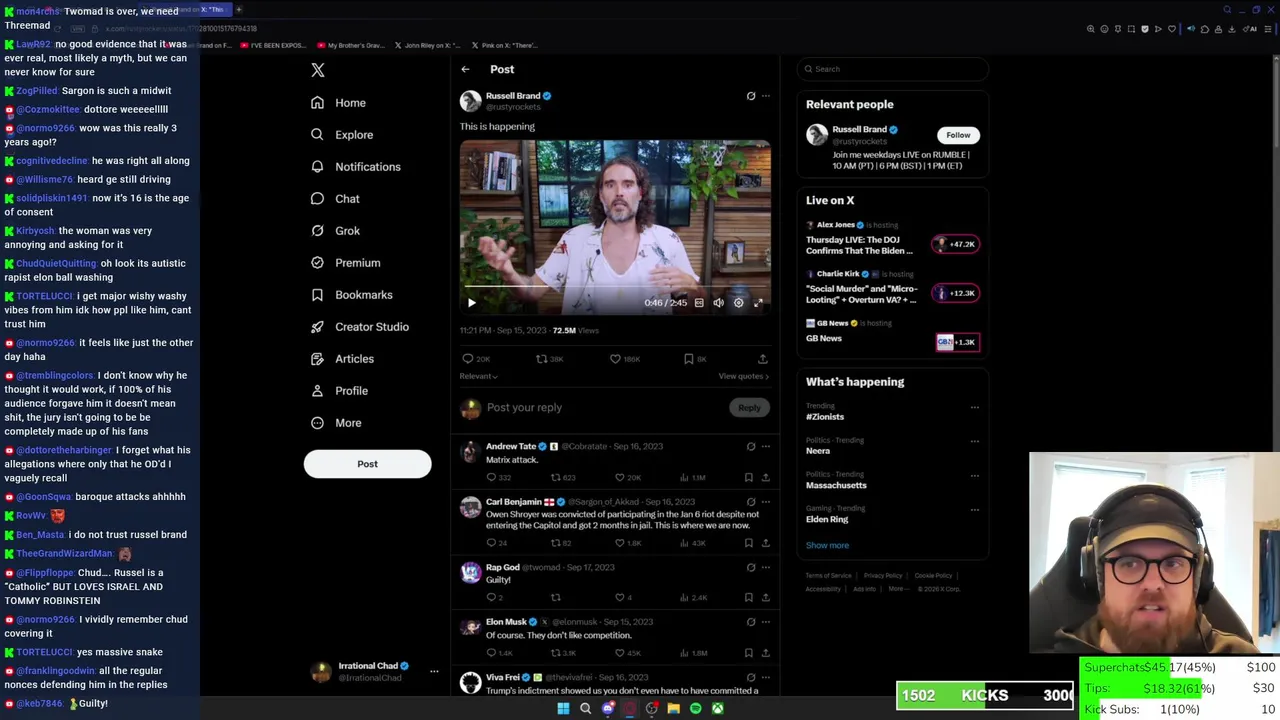Open Spotify from the taskbar

pyautogui.click(x=695, y=709)
